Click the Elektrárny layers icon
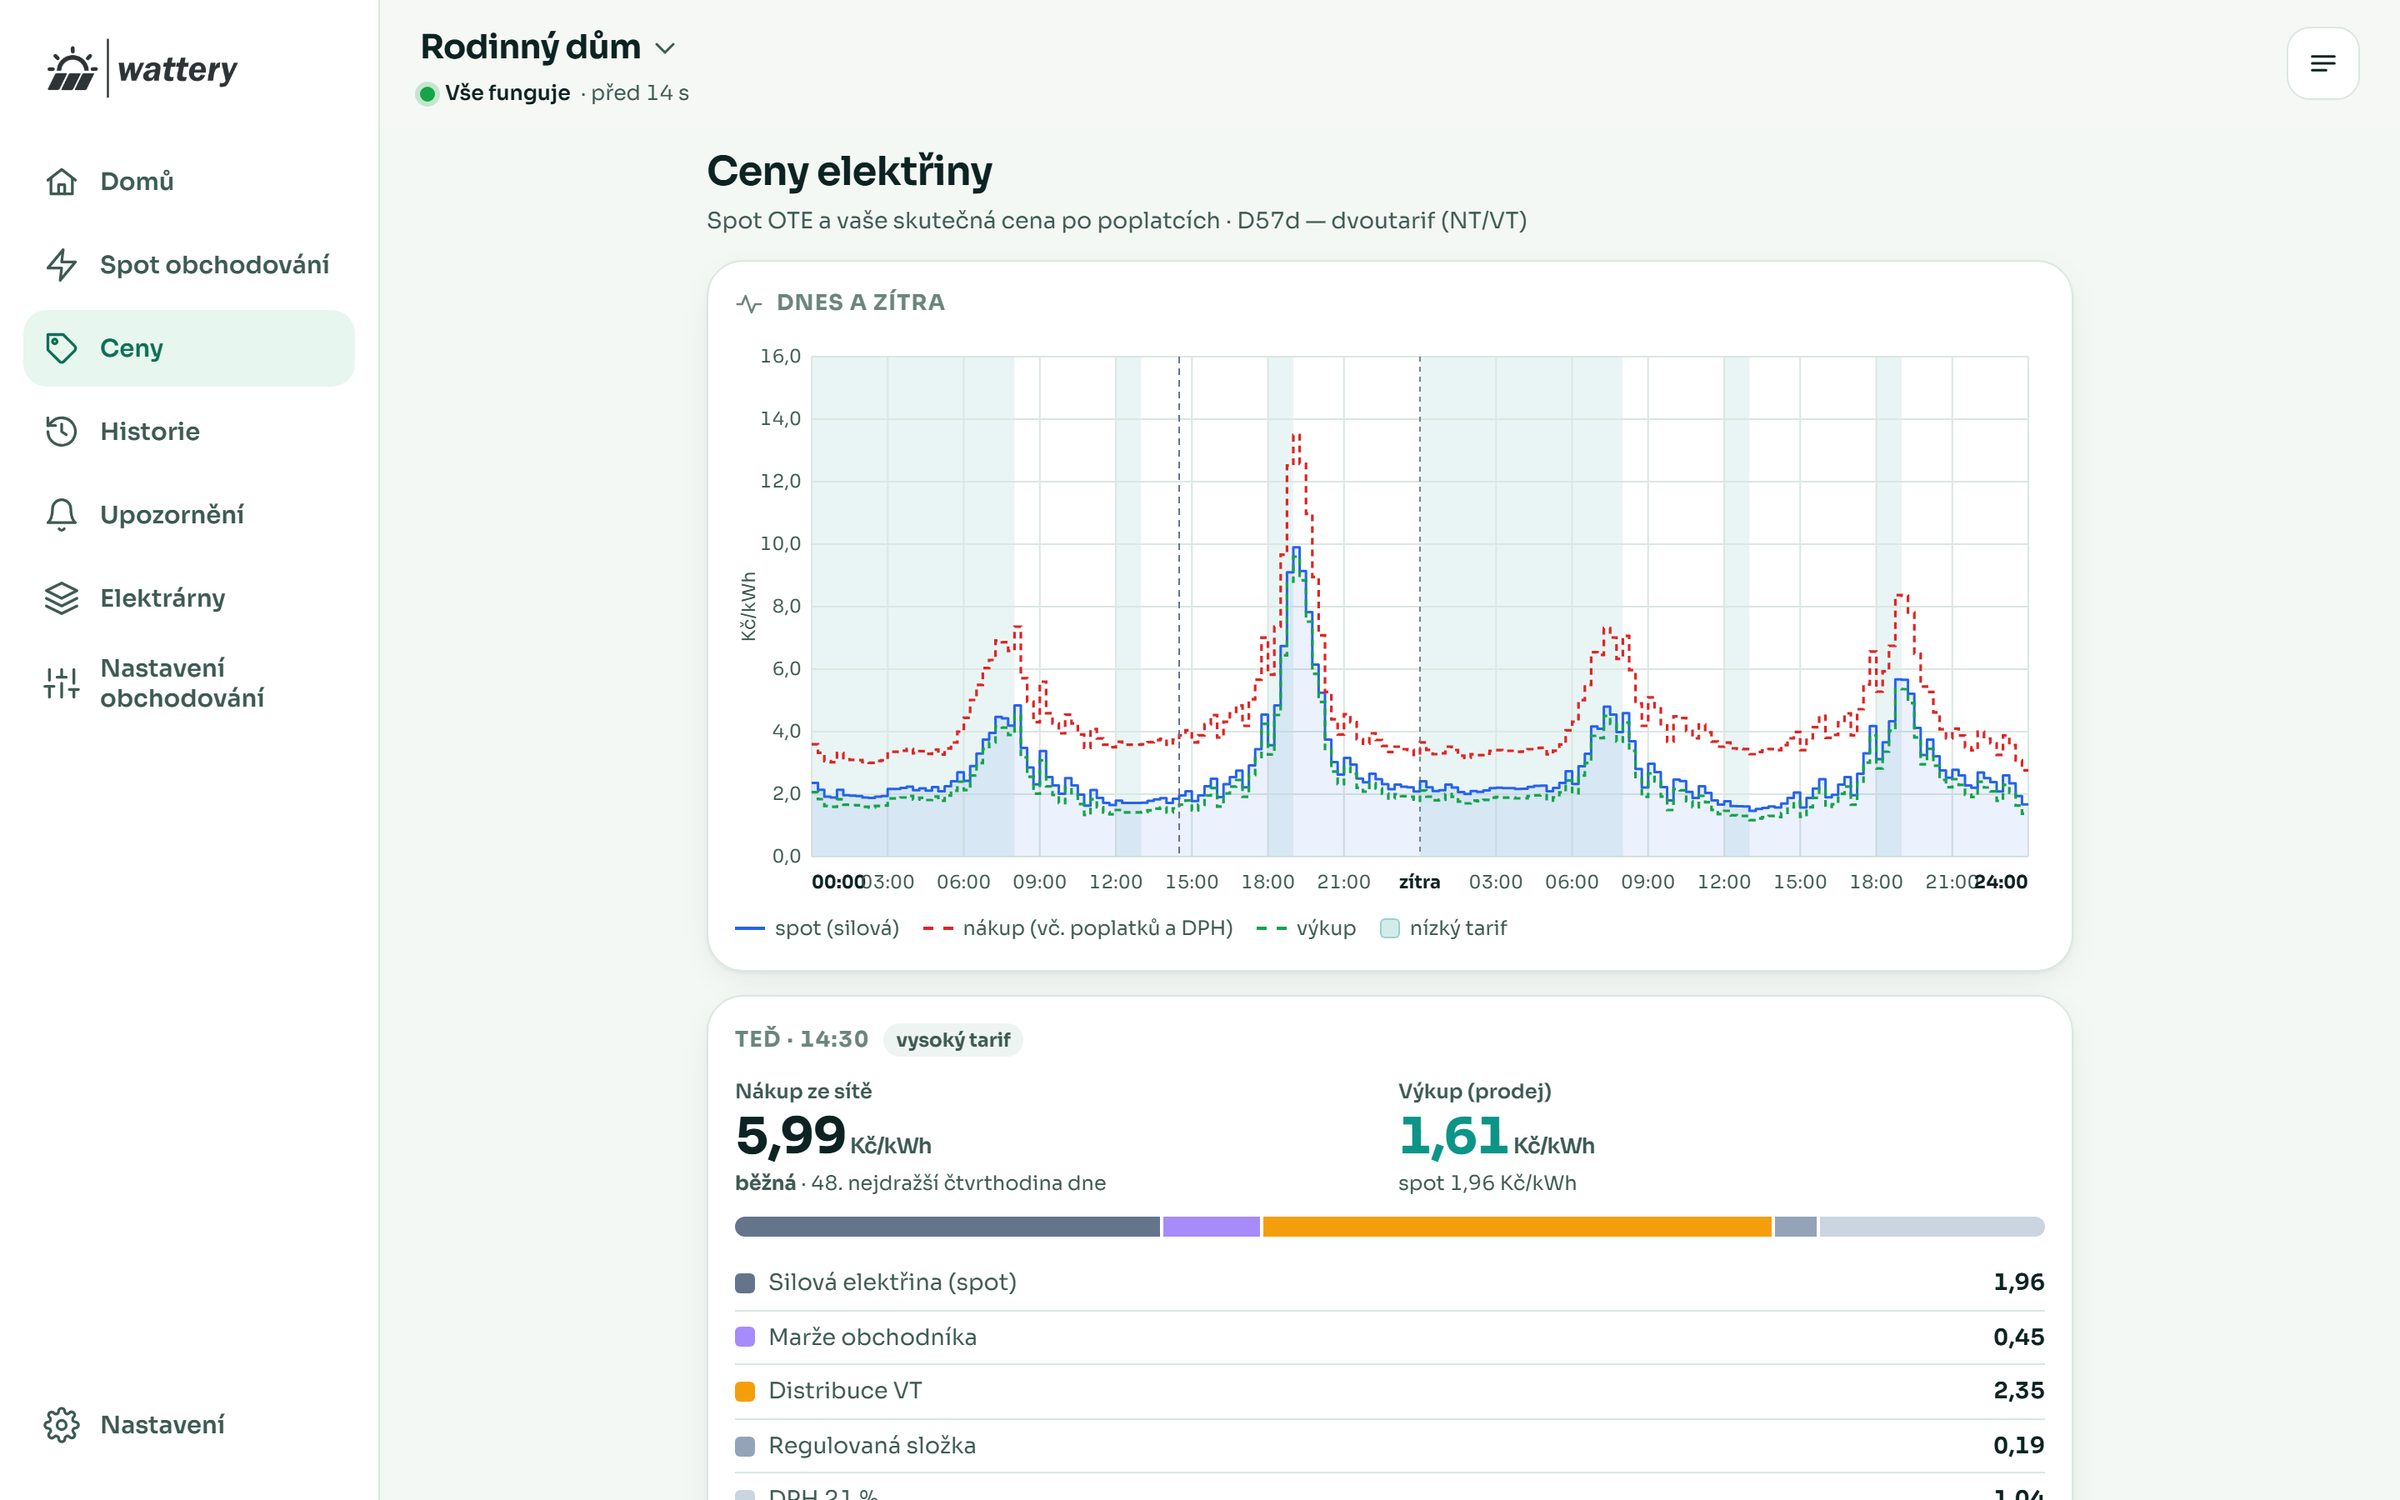Viewport: 2400px width, 1500px height. [62, 598]
